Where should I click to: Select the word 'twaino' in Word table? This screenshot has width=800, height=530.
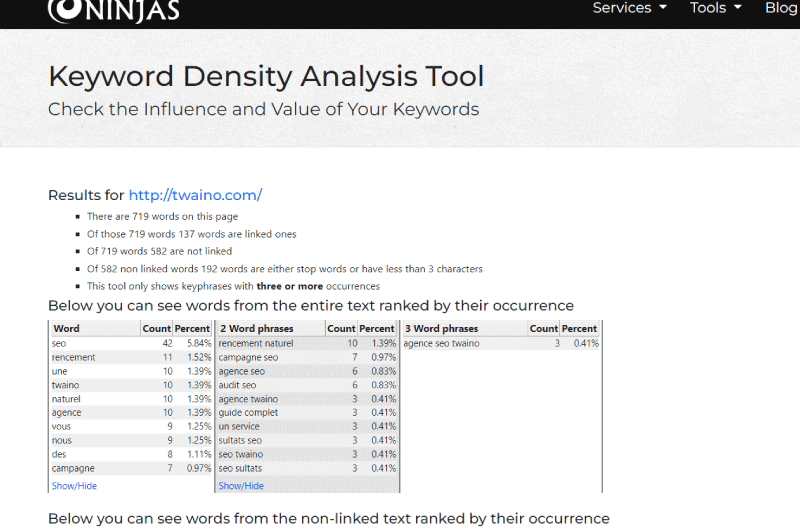click(x=65, y=385)
